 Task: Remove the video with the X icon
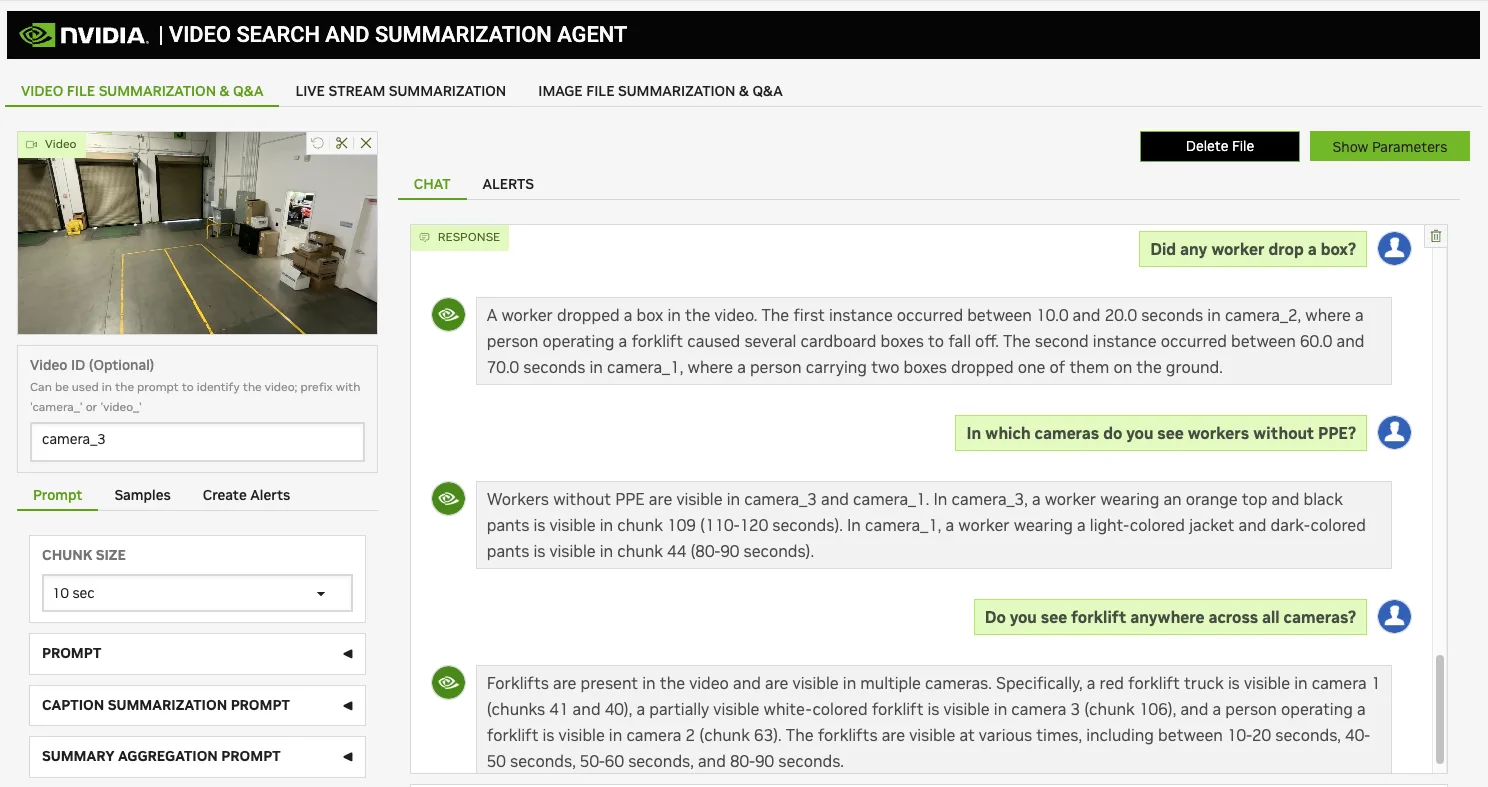pos(366,143)
